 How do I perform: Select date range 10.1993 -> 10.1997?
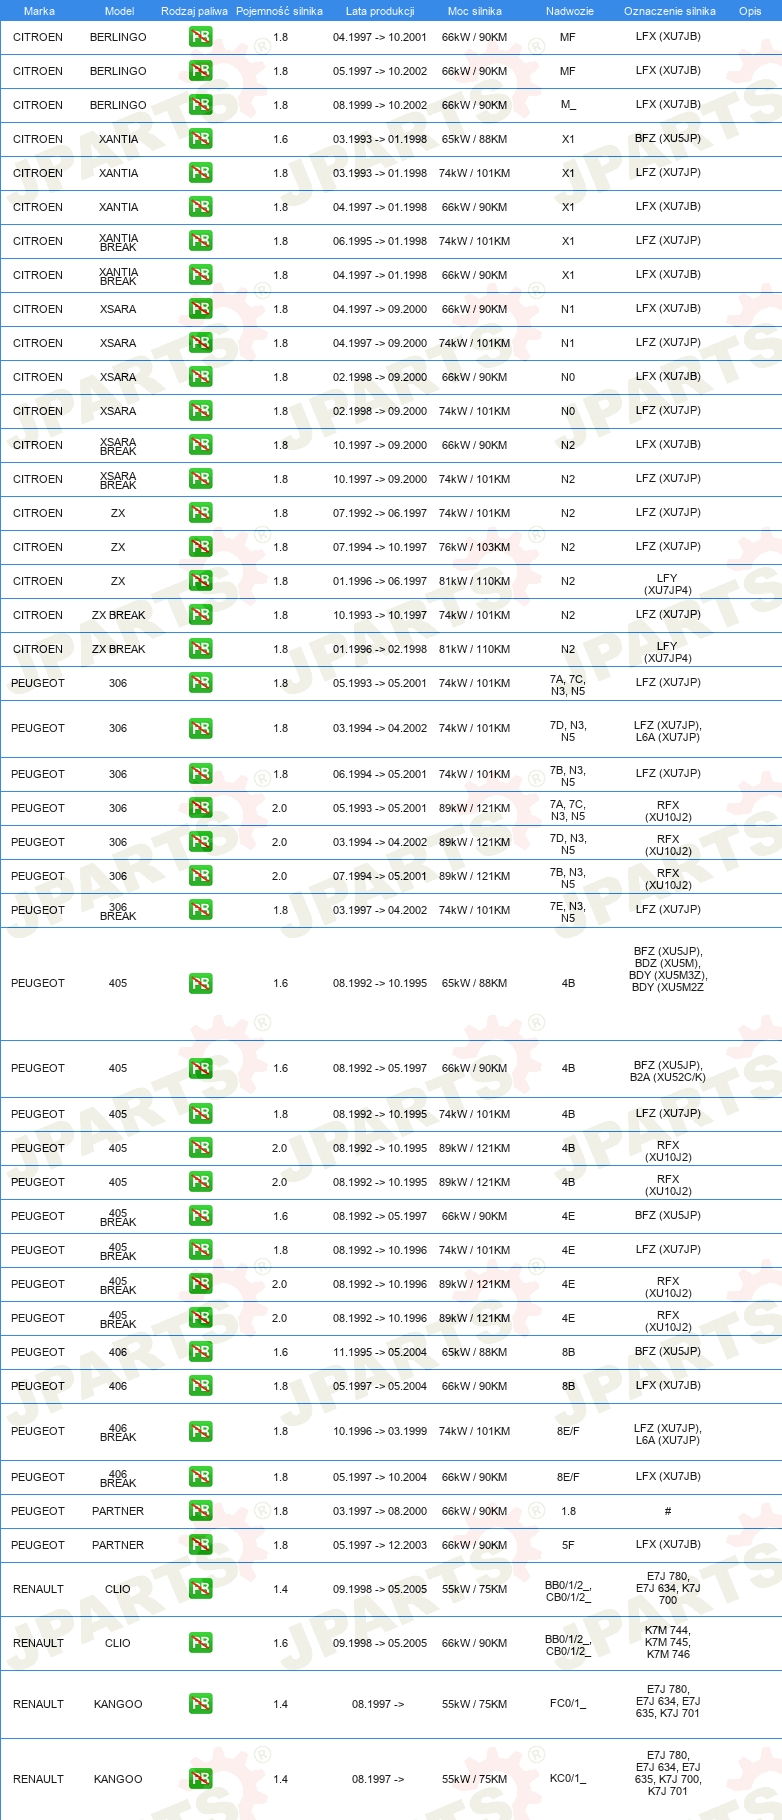380,615
